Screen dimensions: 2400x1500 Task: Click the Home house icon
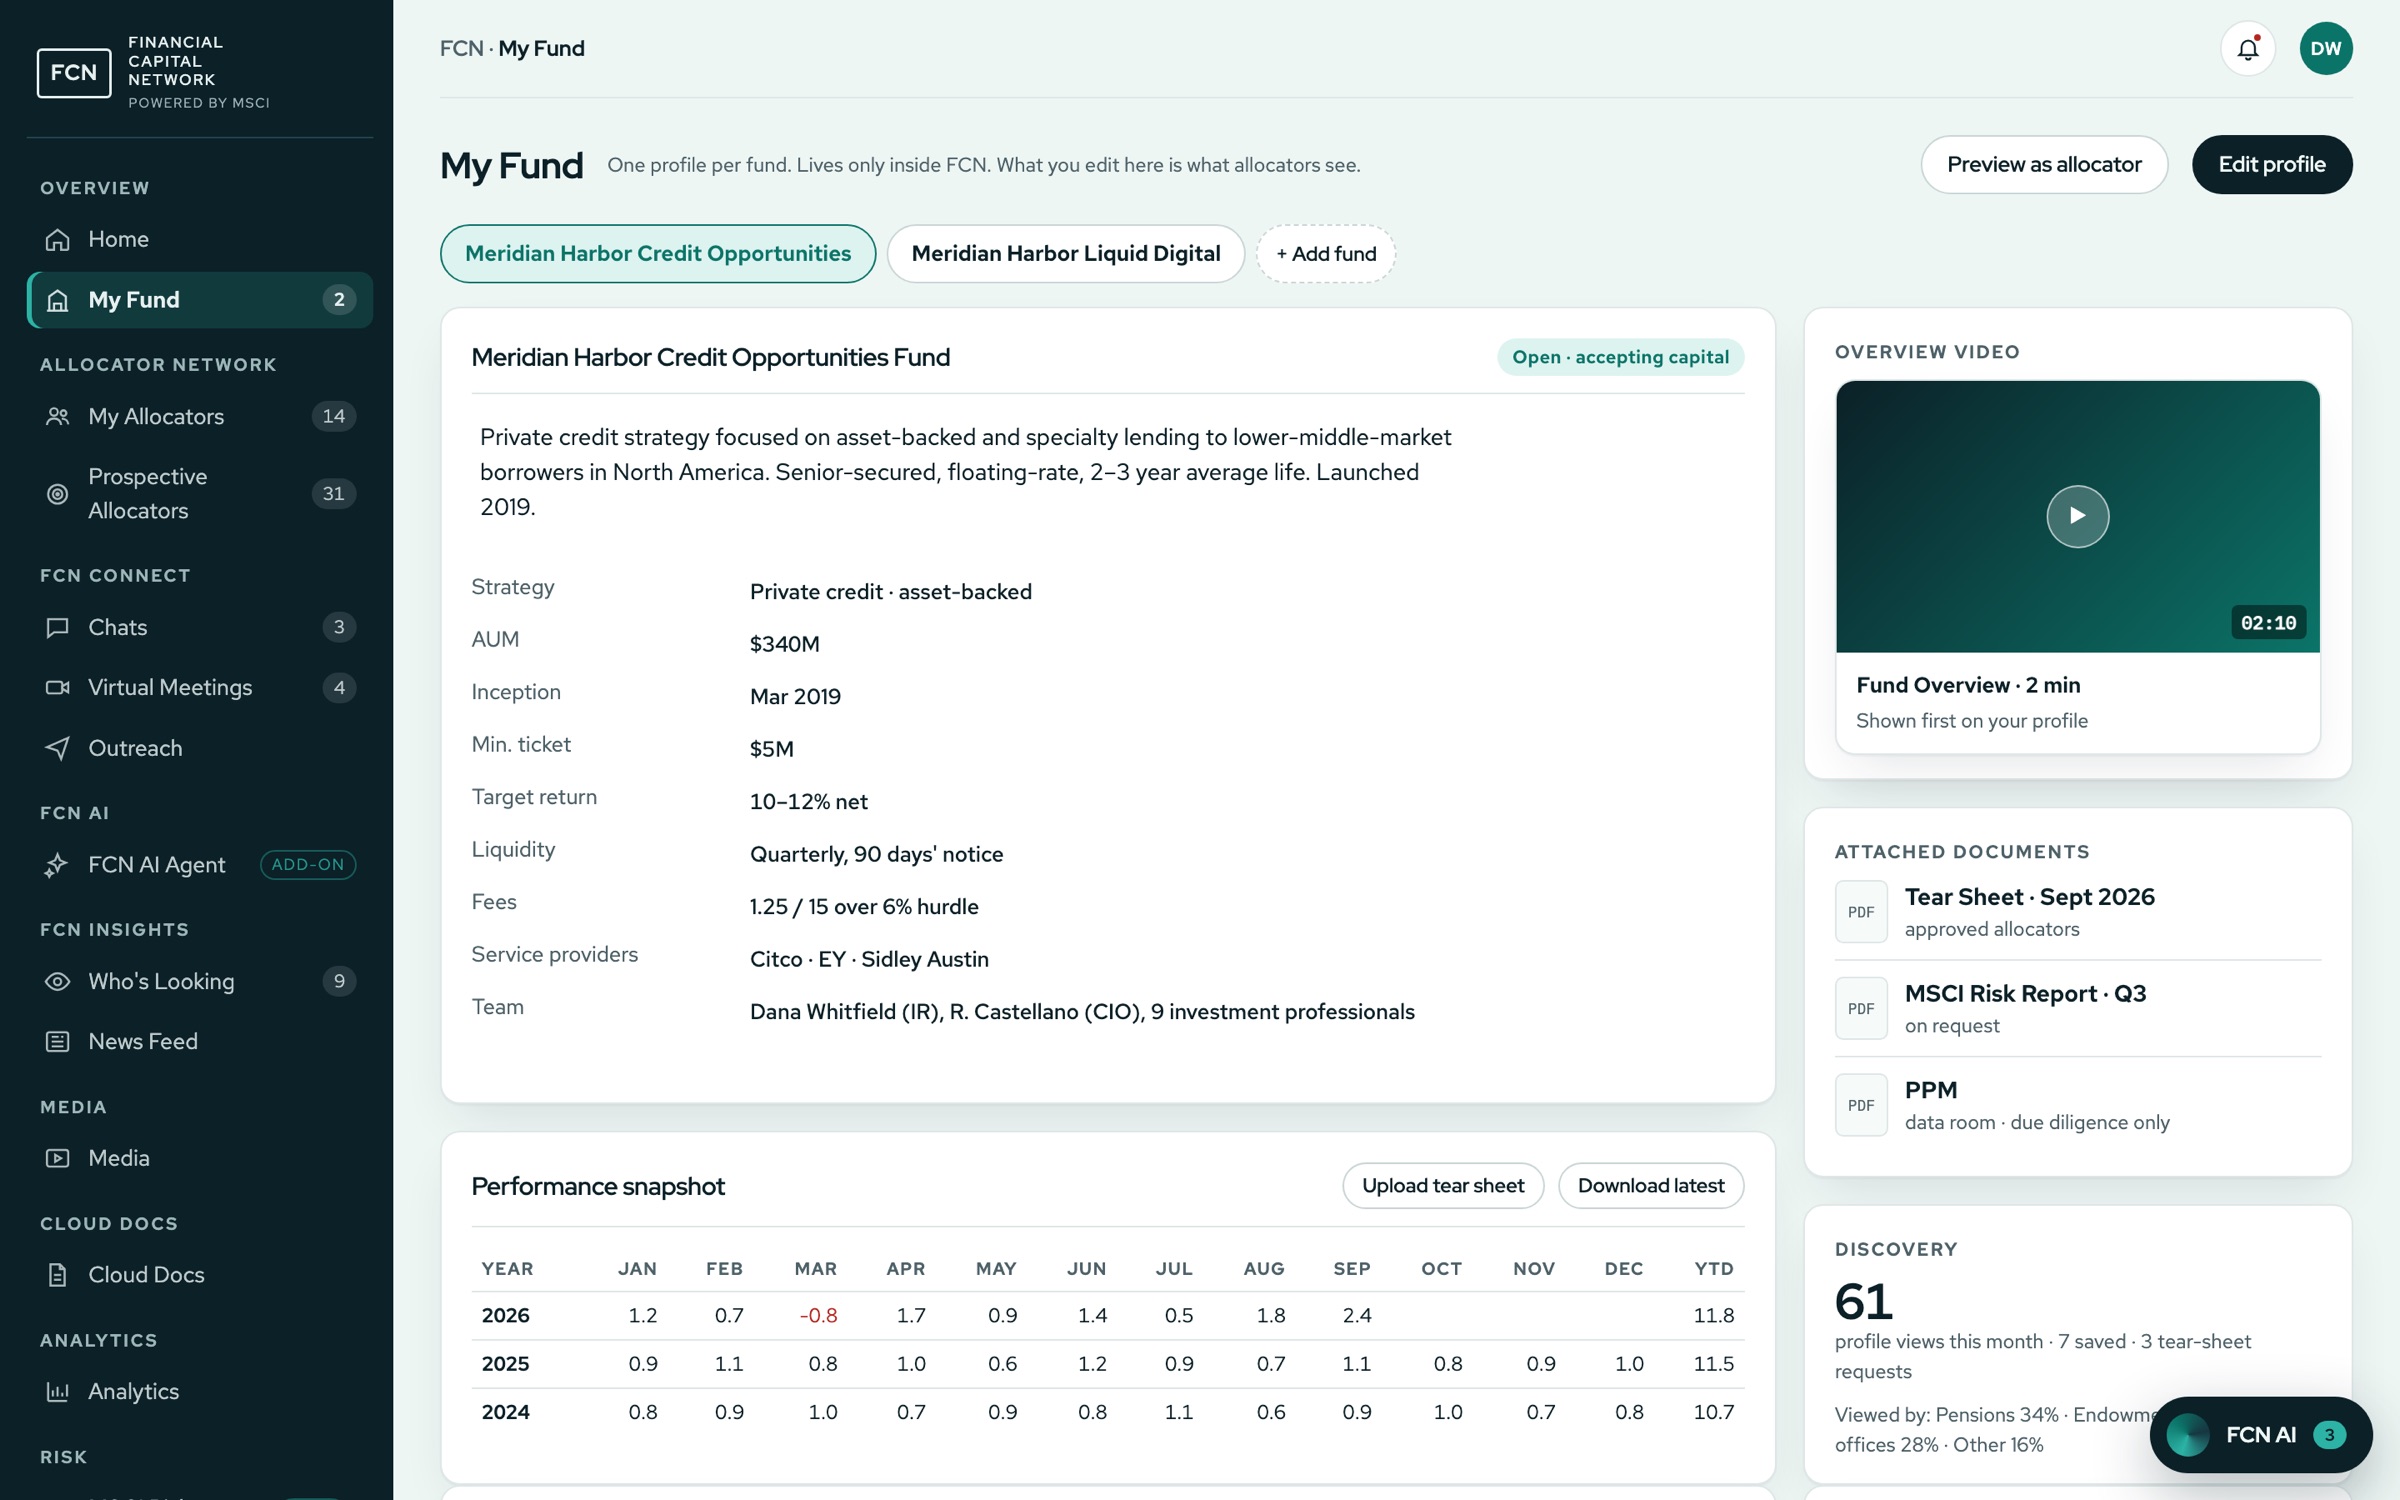58,239
